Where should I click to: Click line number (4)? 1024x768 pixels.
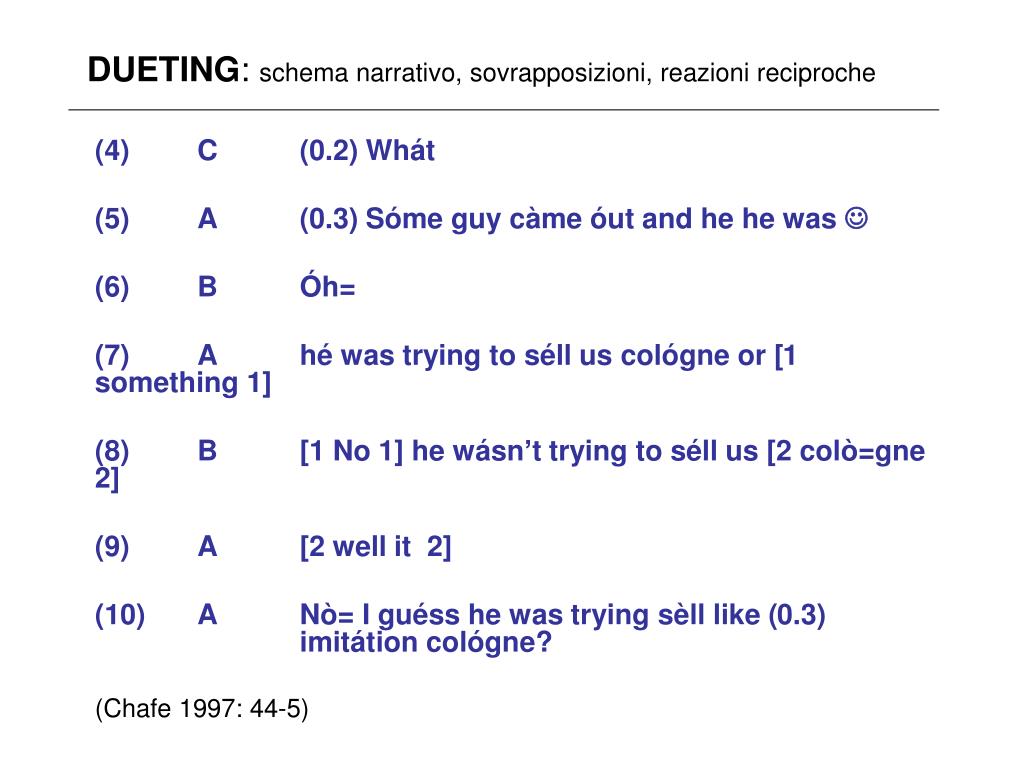coord(112,151)
